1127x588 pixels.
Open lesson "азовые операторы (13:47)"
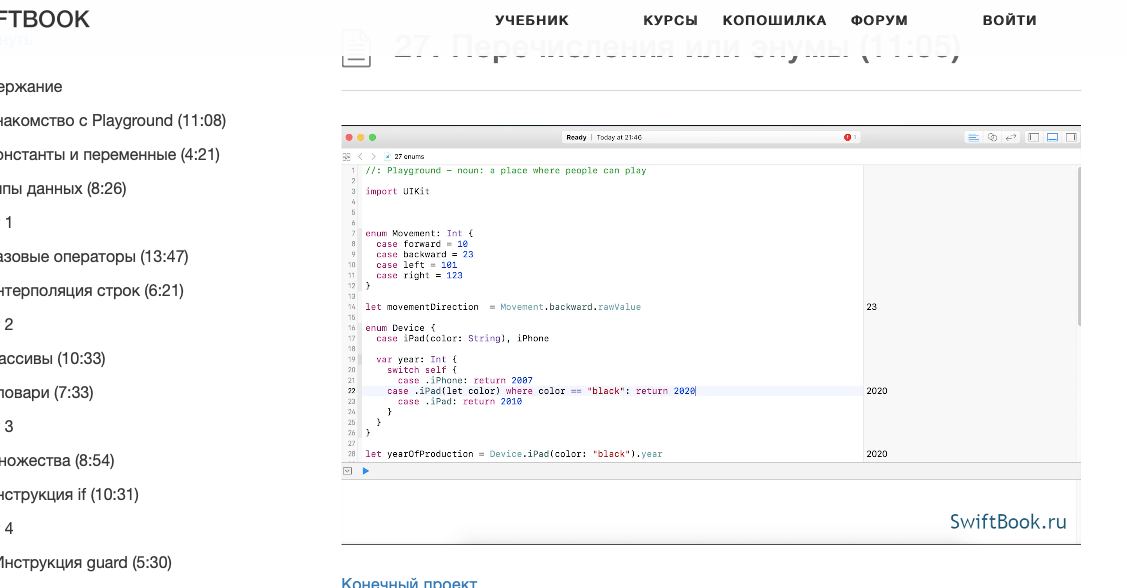[x=94, y=257]
